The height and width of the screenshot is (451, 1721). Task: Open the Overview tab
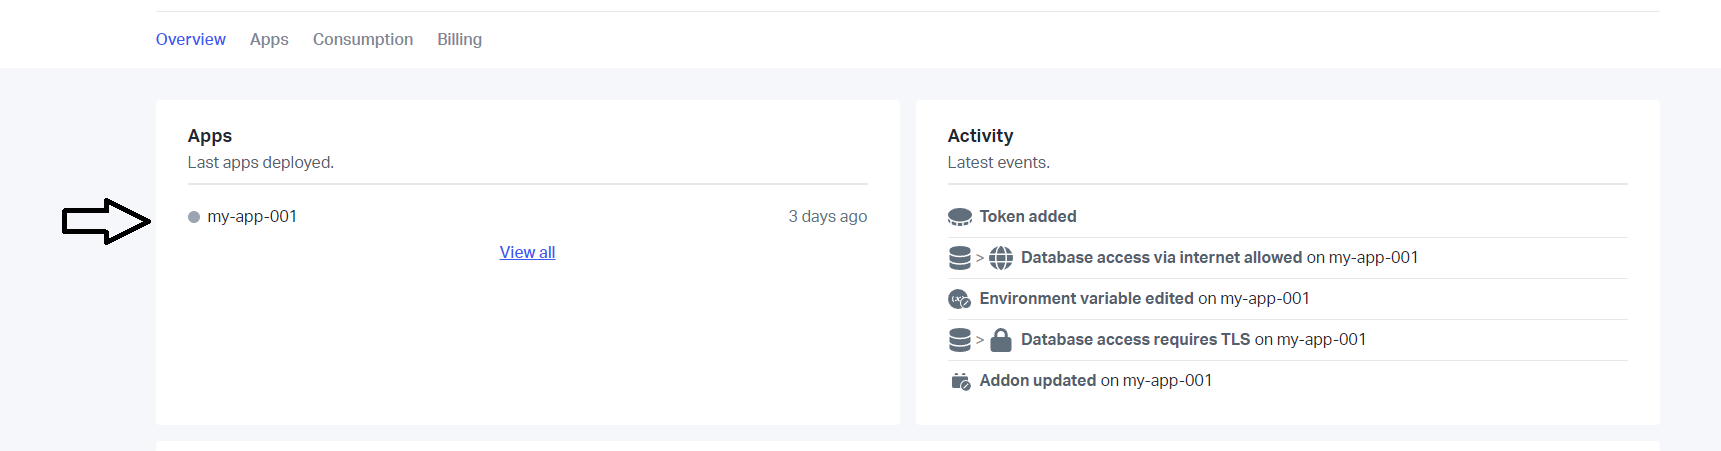pos(190,39)
